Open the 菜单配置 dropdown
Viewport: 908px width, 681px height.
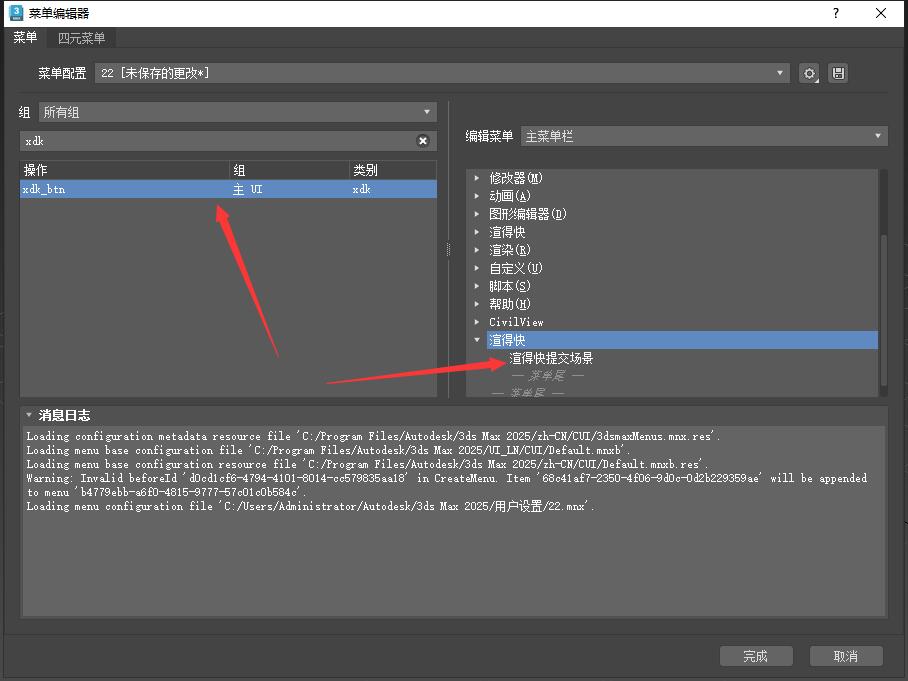(x=781, y=73)
